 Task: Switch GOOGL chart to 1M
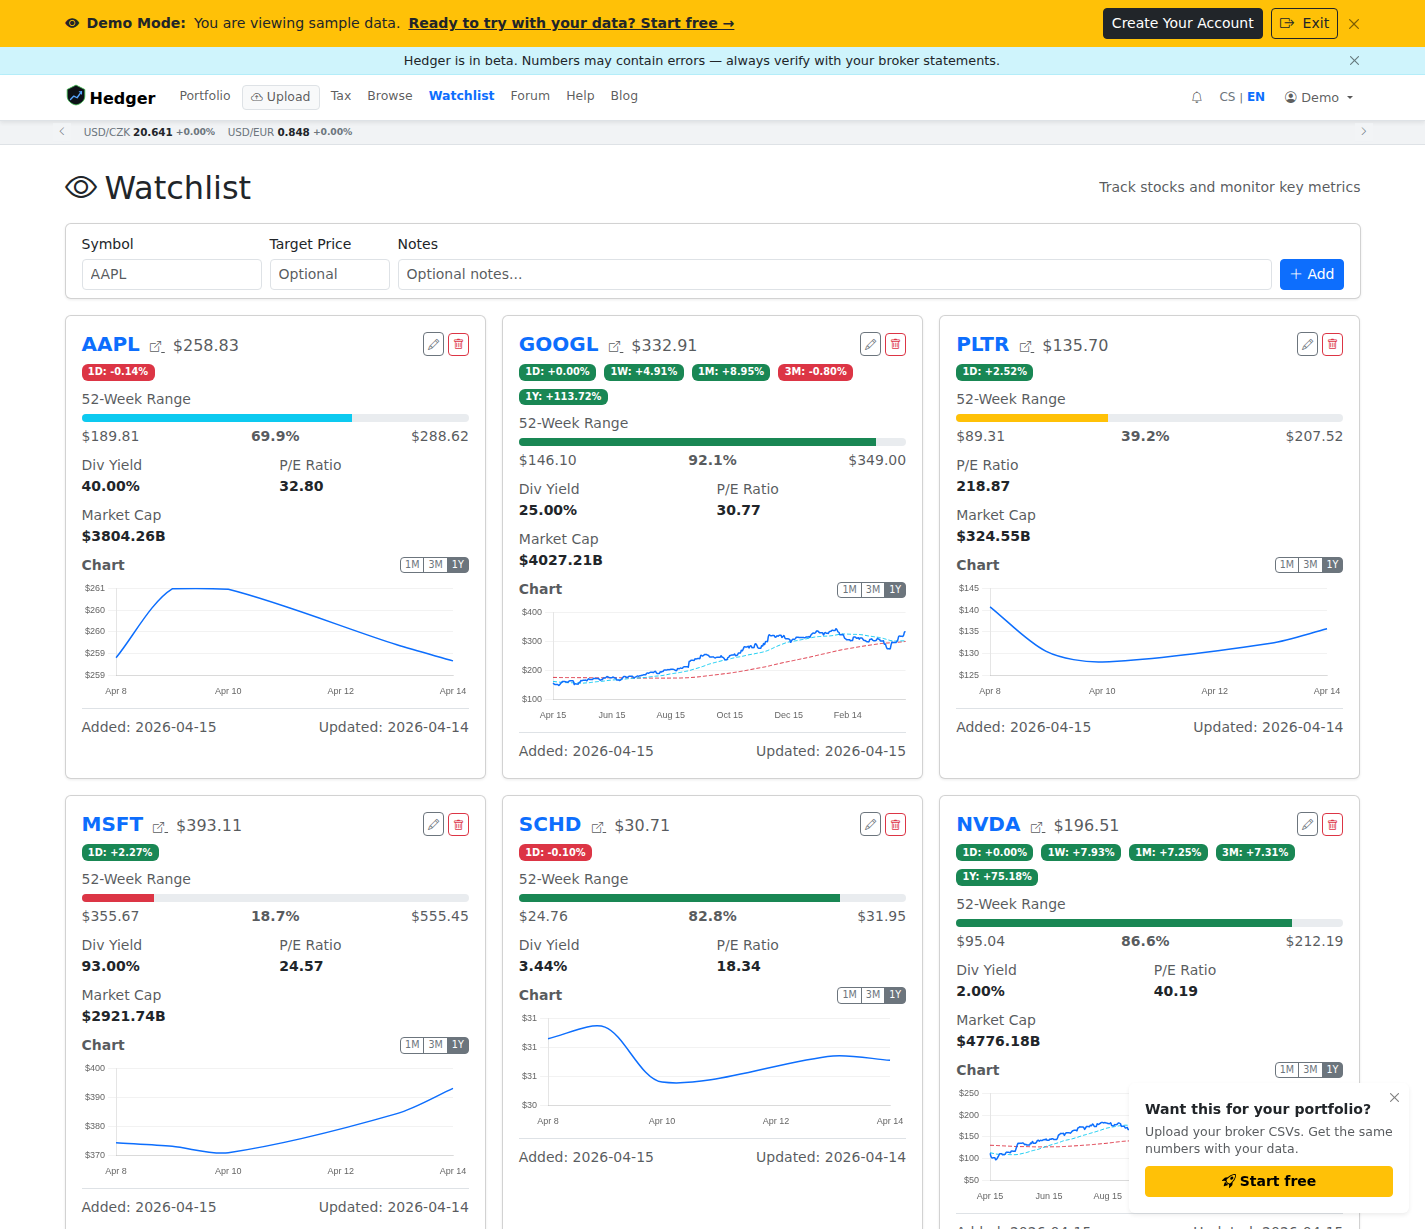[849, 590]
